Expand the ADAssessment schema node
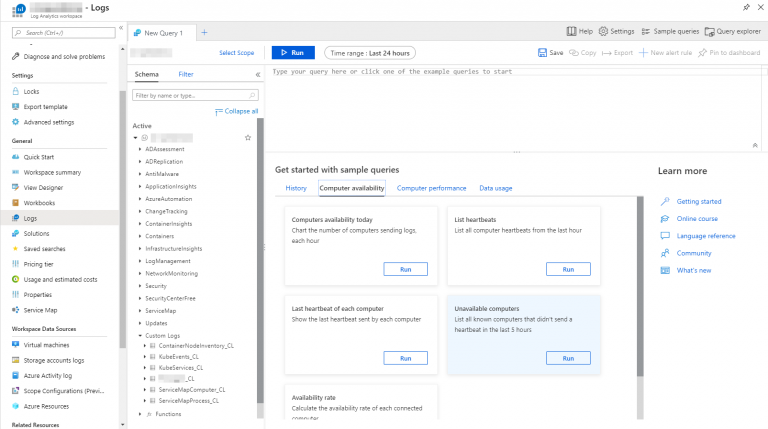 tap(140, 149)
